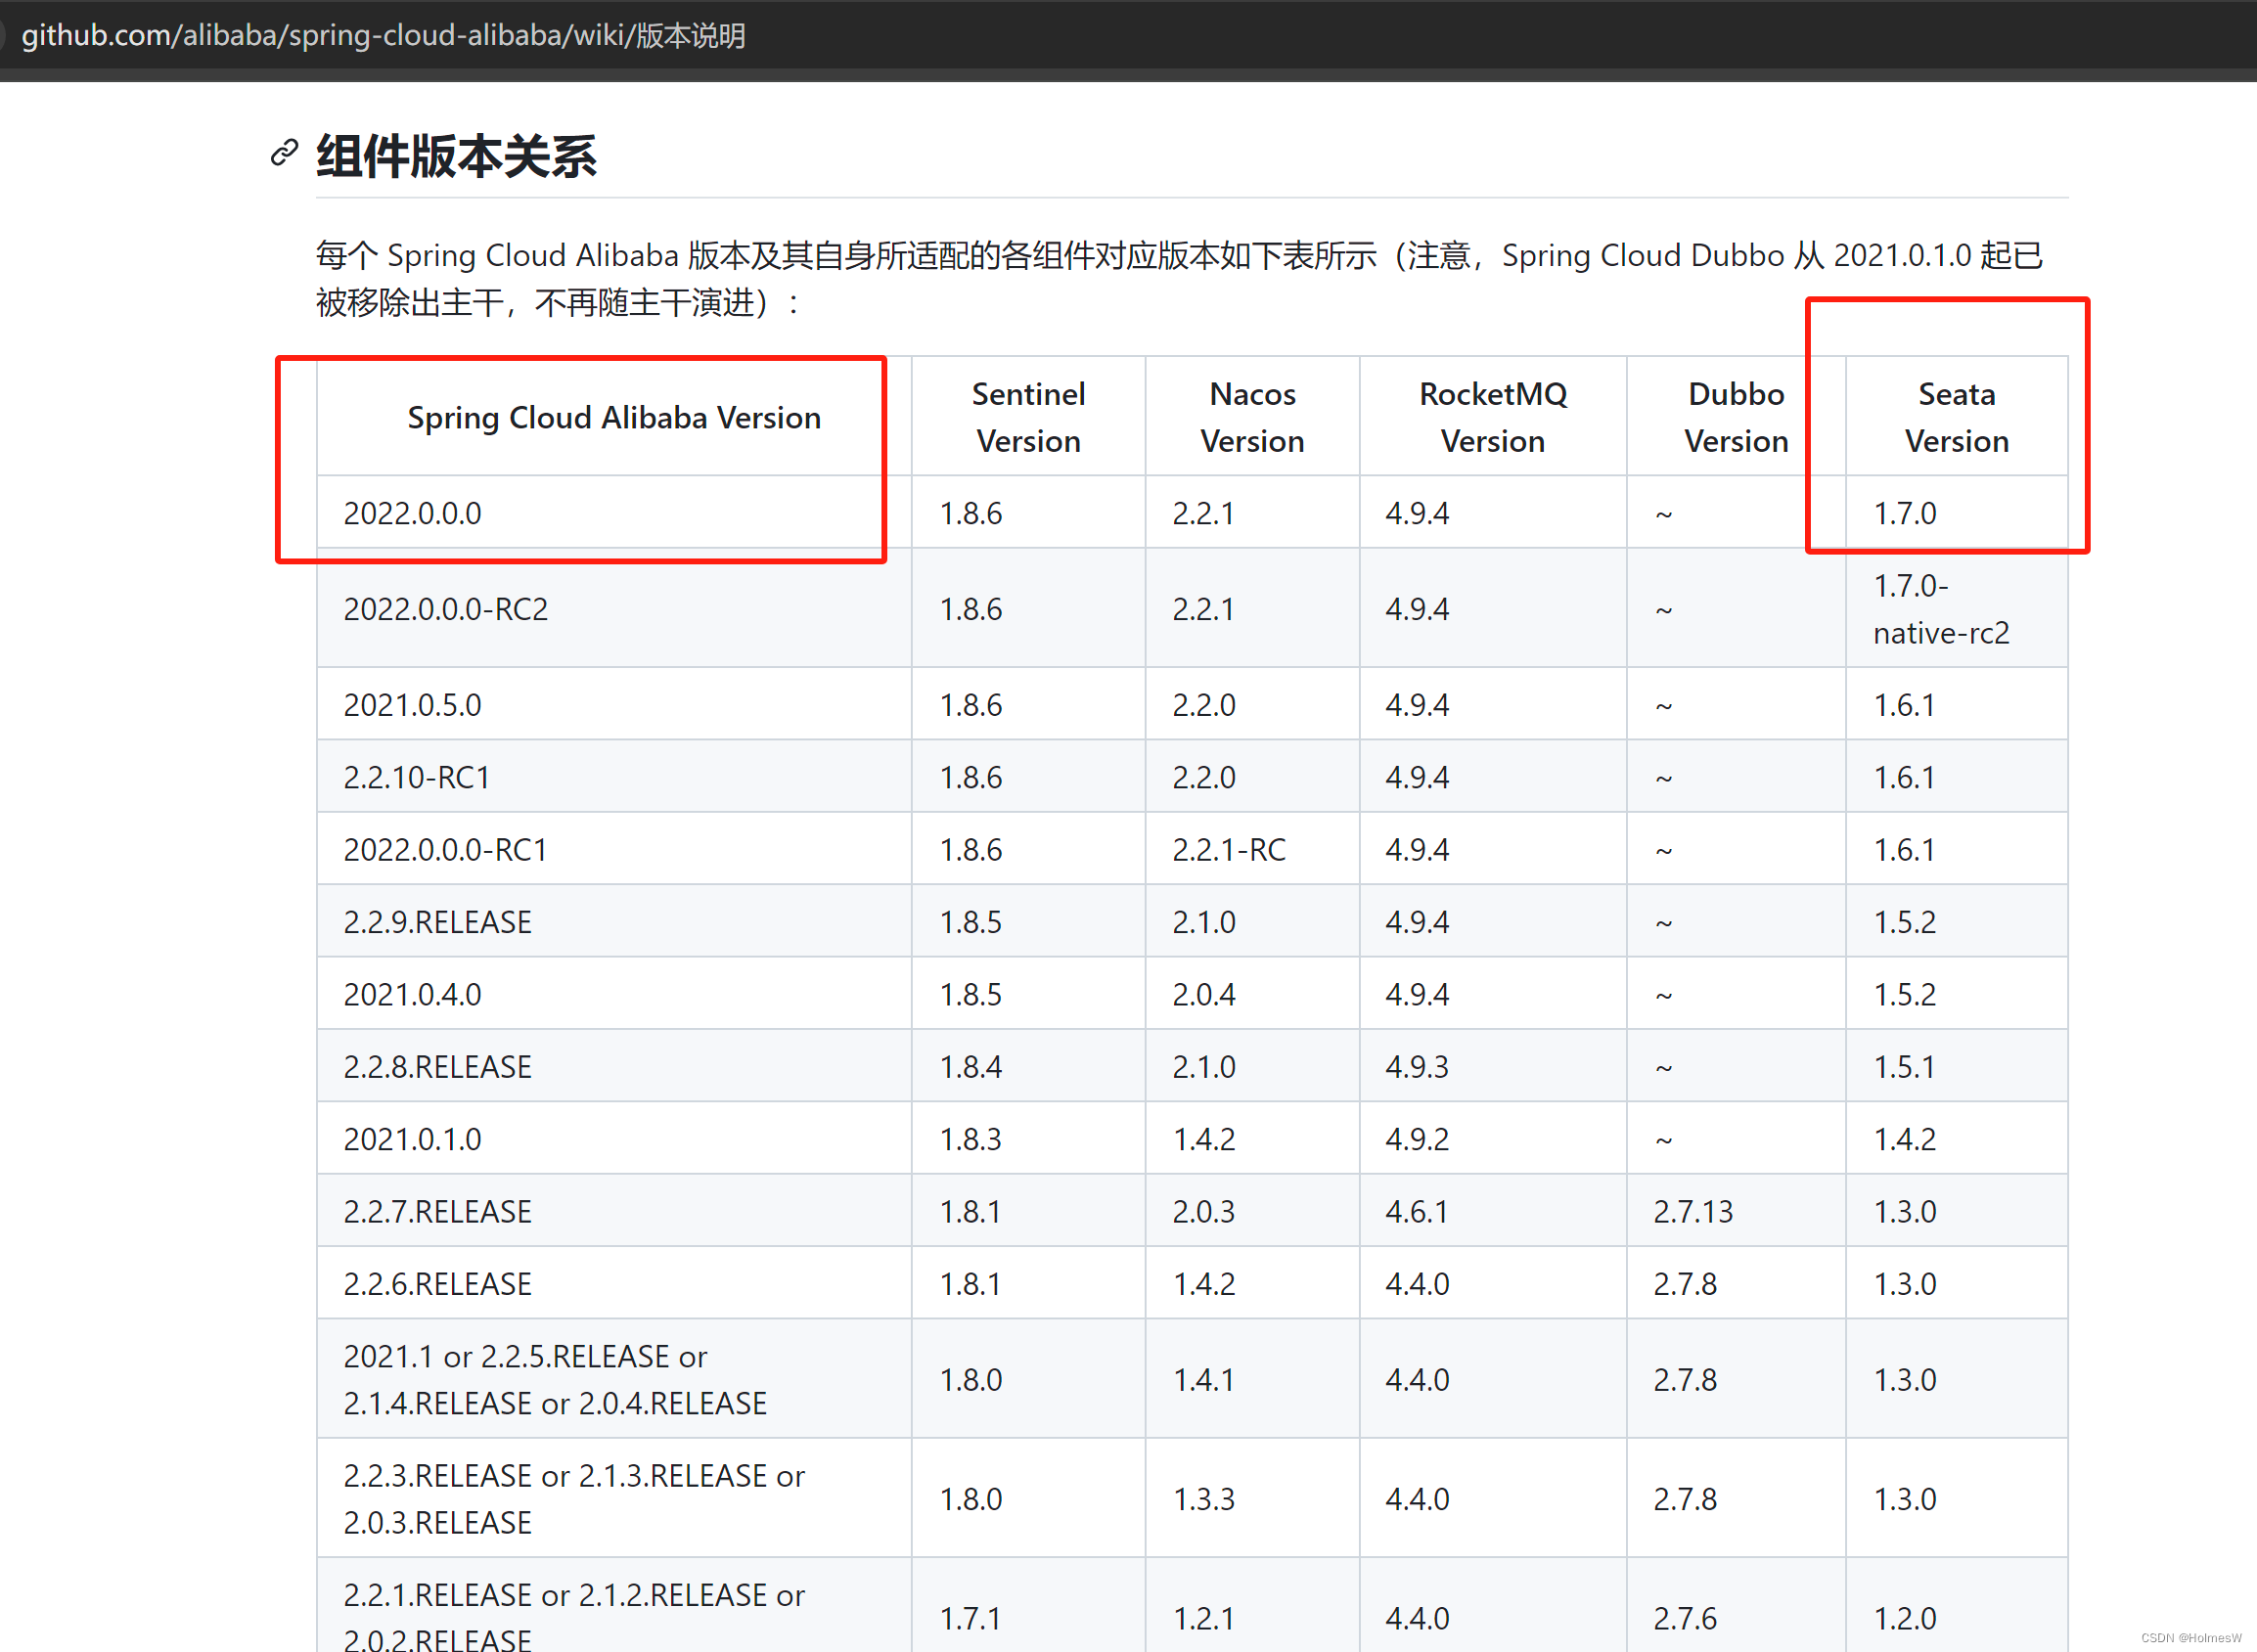Click the browser back navigation area
The image size is (2257, 1652).
click(x=8, y=36)
